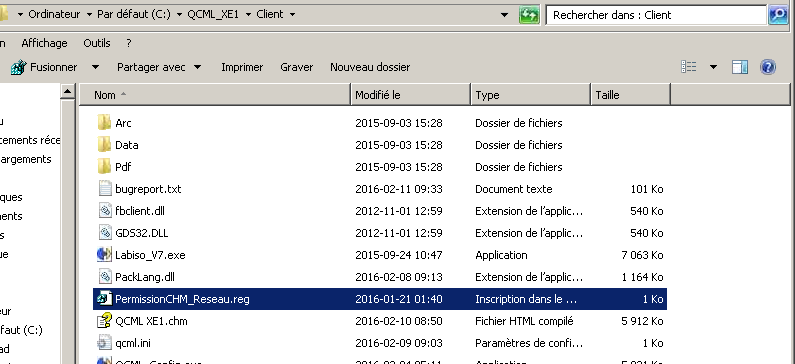Click Imprimer in the toolbar
This screenshot has width=795, height=364.
[242, 67]
